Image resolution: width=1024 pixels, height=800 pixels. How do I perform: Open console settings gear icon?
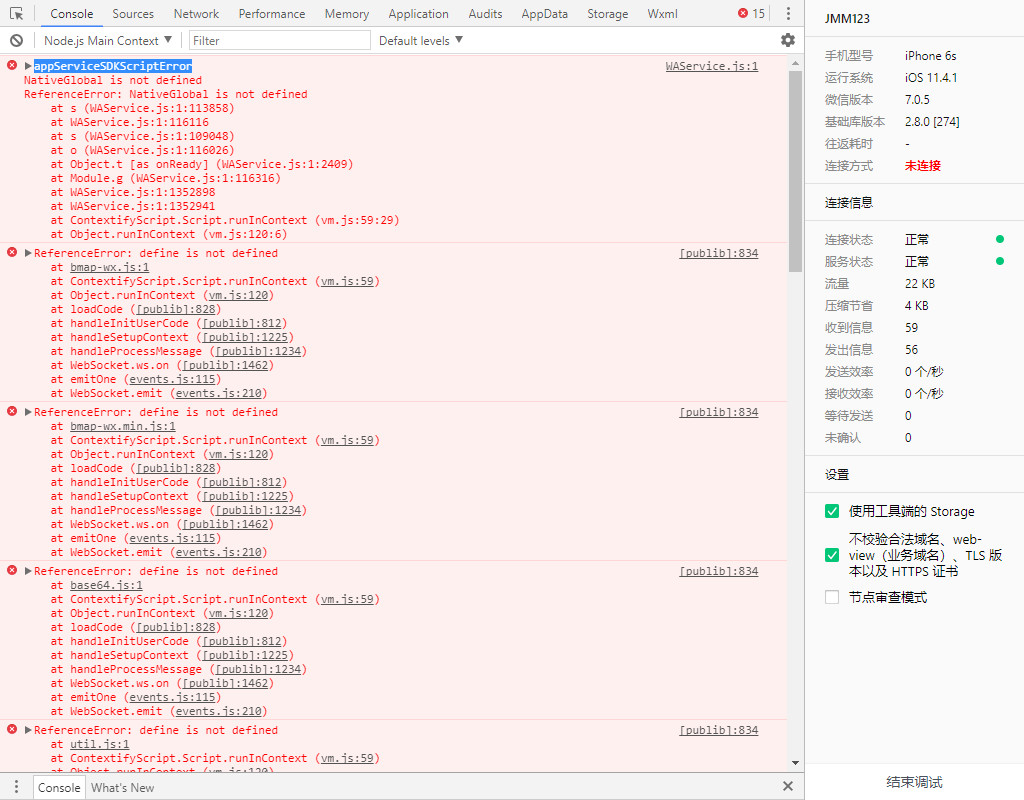click(788, 40)
